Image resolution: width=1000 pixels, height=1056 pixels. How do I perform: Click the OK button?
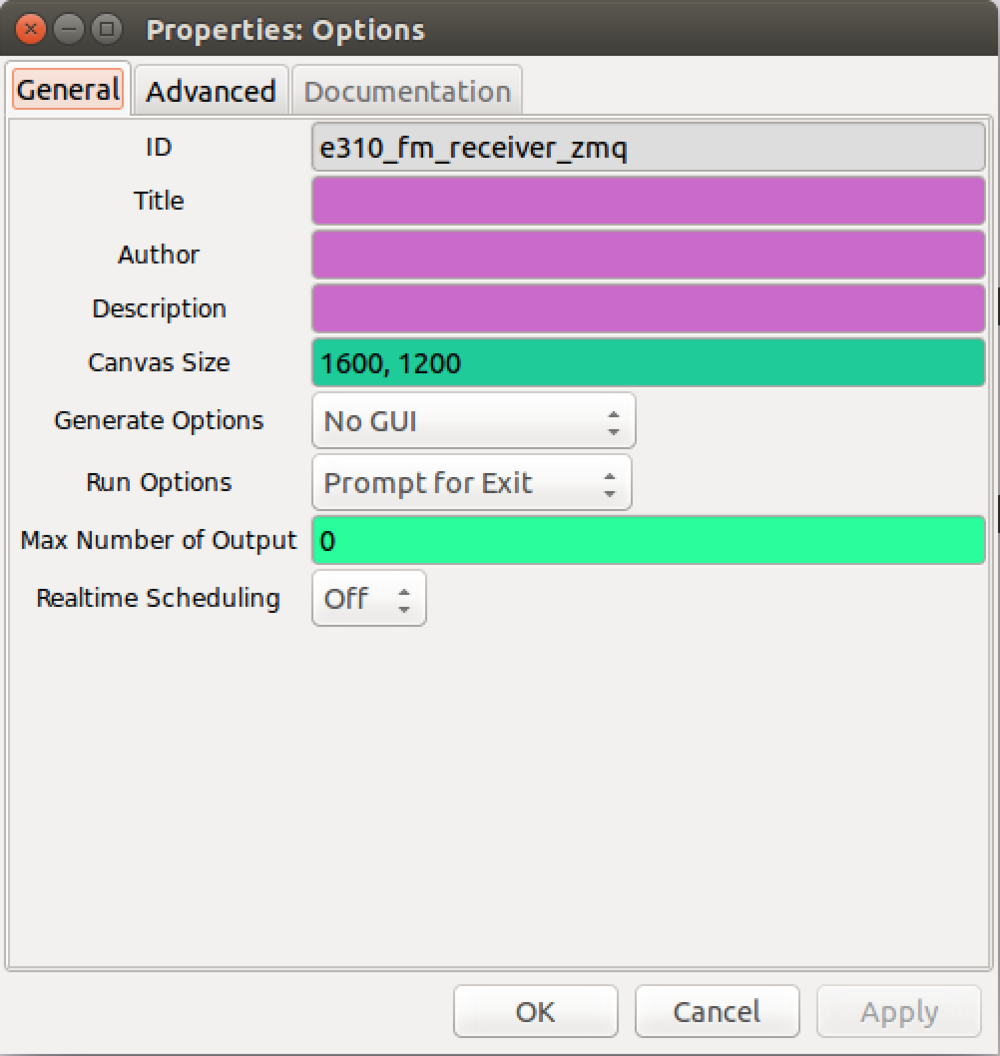[535, 1010]
